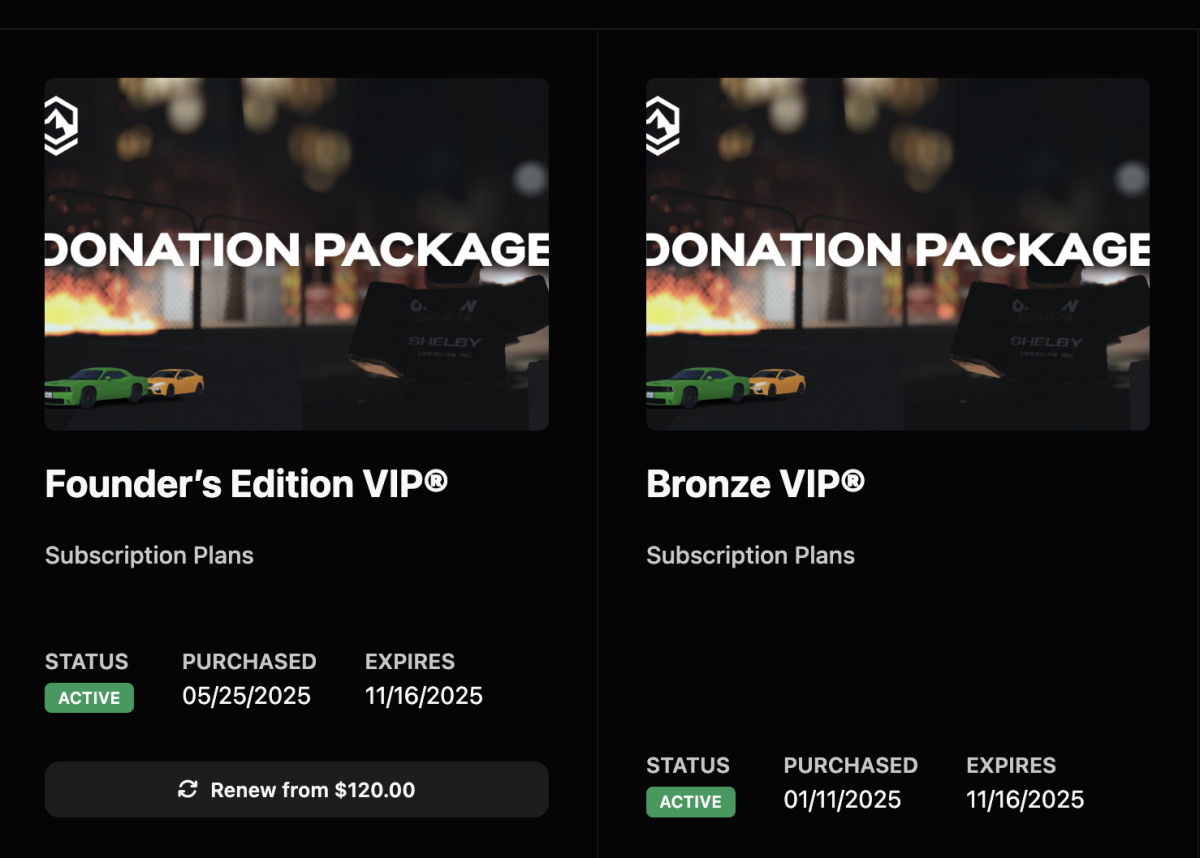Click the 01/11/2025 purchase date
The image size is (1200, 858).
pos(842,800)
